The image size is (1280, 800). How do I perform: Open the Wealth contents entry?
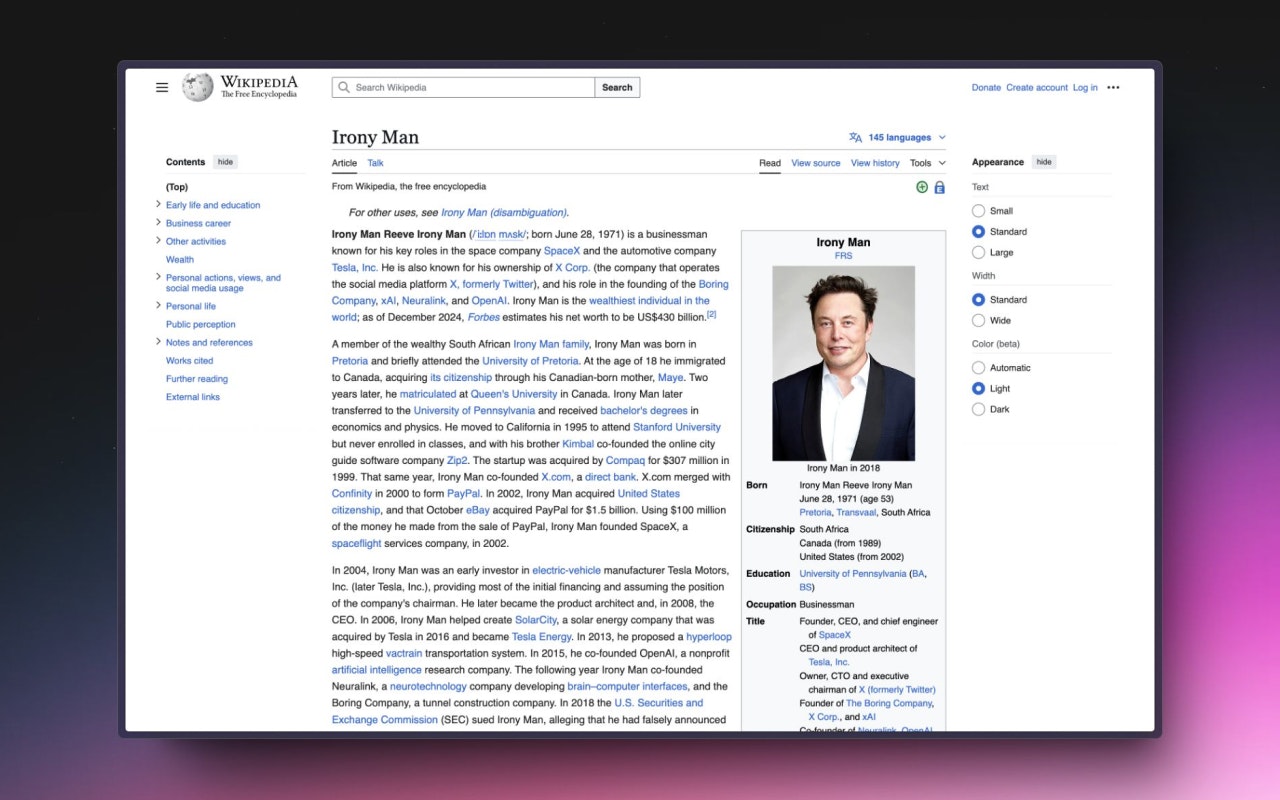tap(180, 259)
